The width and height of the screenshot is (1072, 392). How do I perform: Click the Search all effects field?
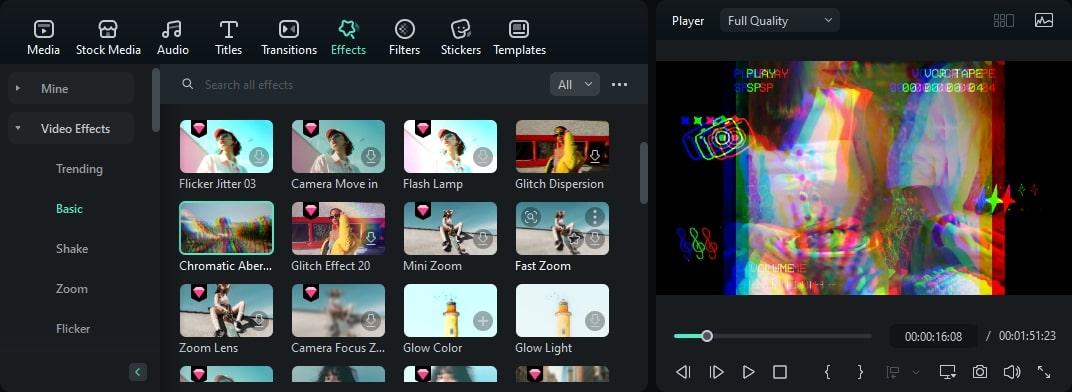point(361,85)
